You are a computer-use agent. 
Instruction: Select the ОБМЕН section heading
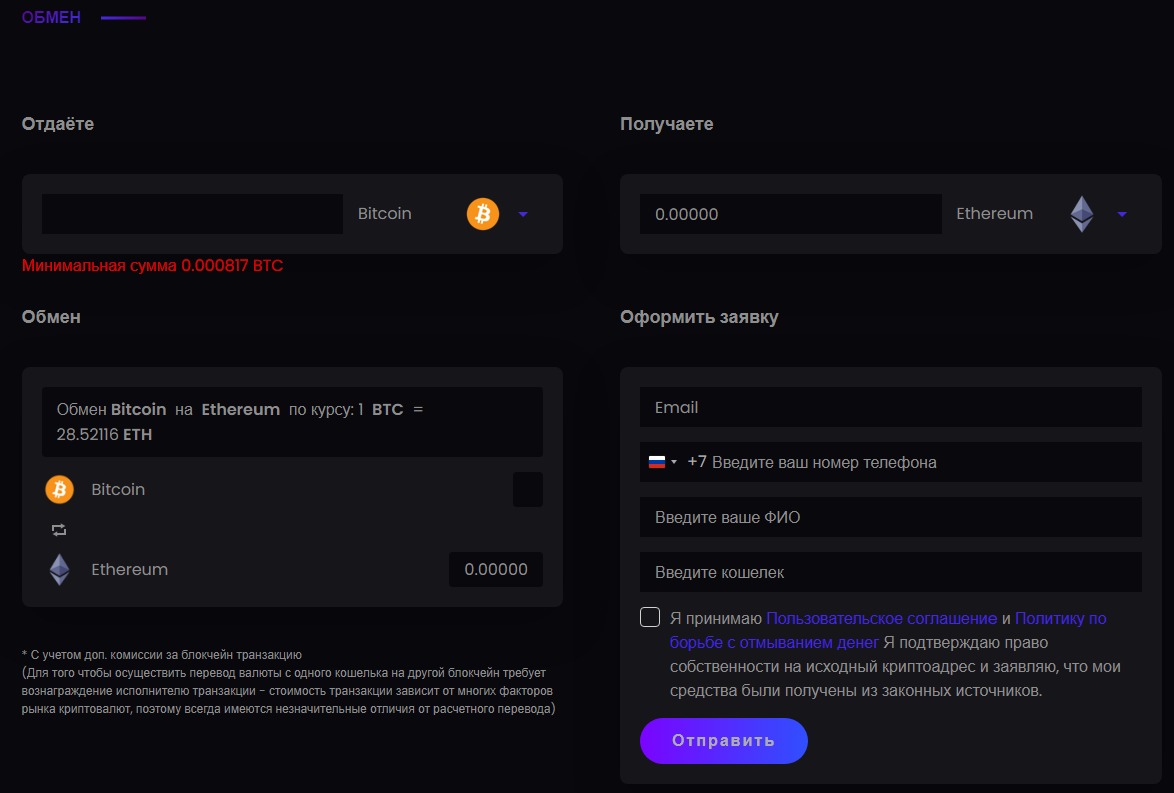click(51, 17)
